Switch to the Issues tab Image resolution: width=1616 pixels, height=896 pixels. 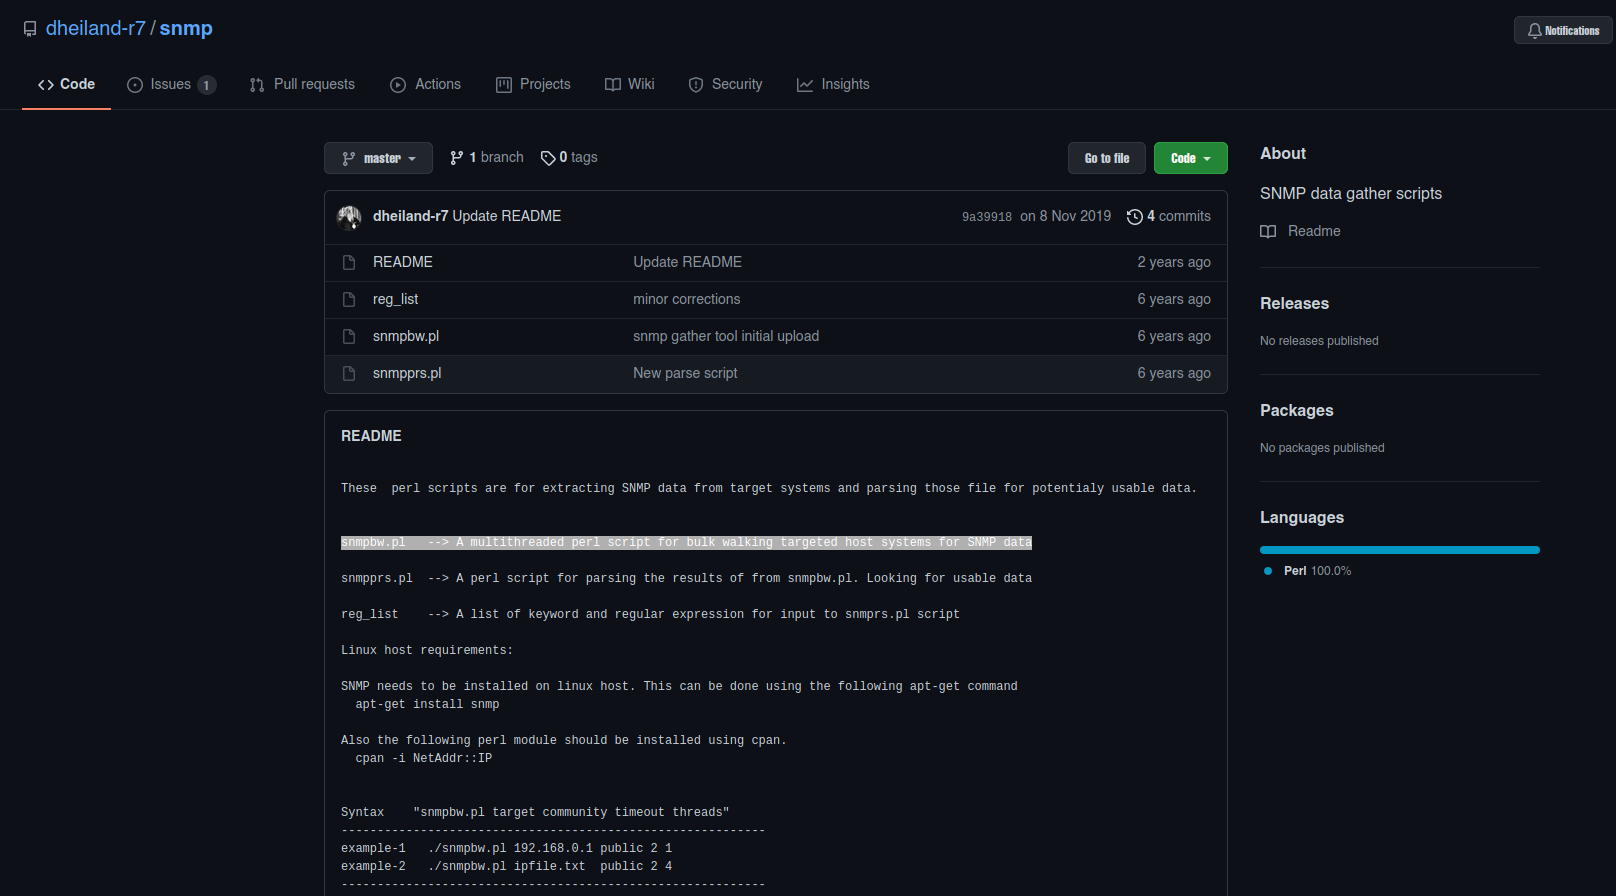171,85
